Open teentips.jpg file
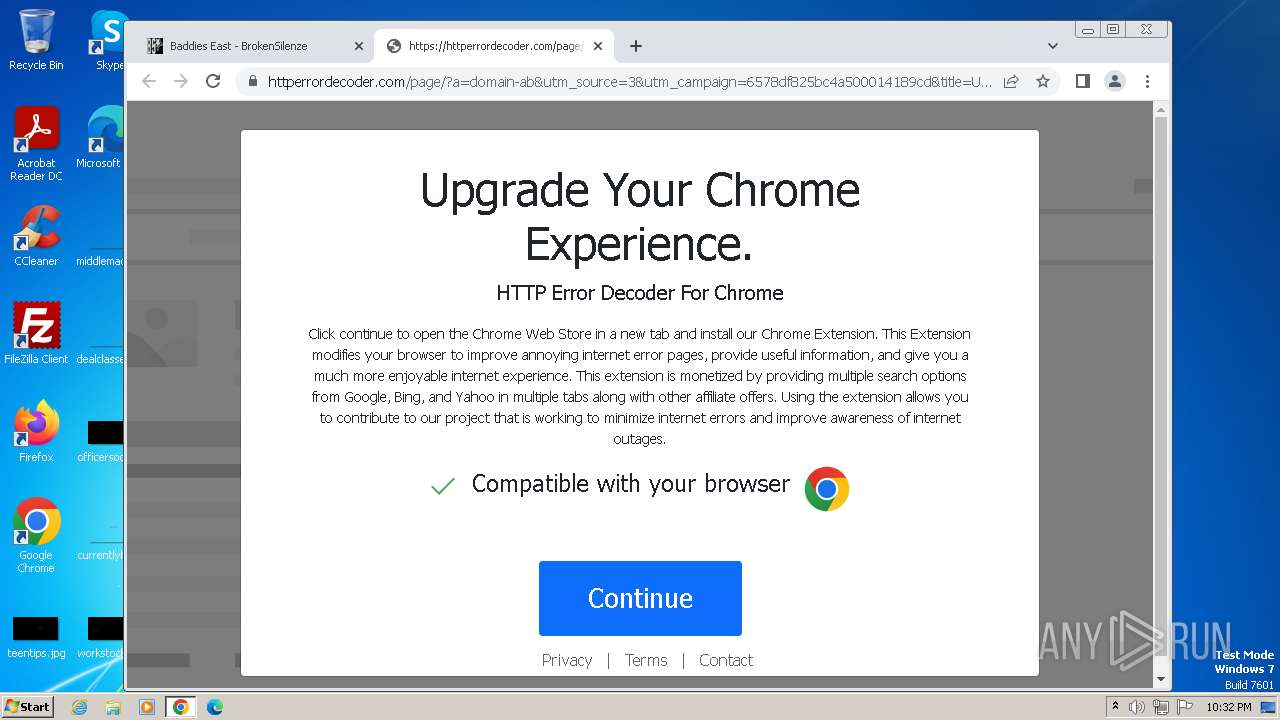This screenshot has width=1280, height=720. coord(36,637)
